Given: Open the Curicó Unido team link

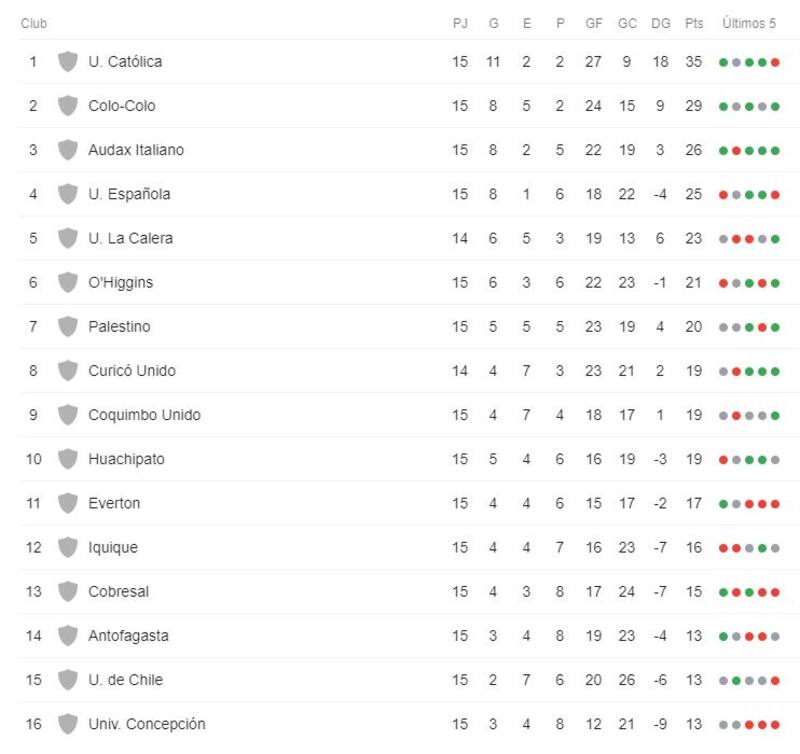Looking at the screenshot, I should point(131,371).
